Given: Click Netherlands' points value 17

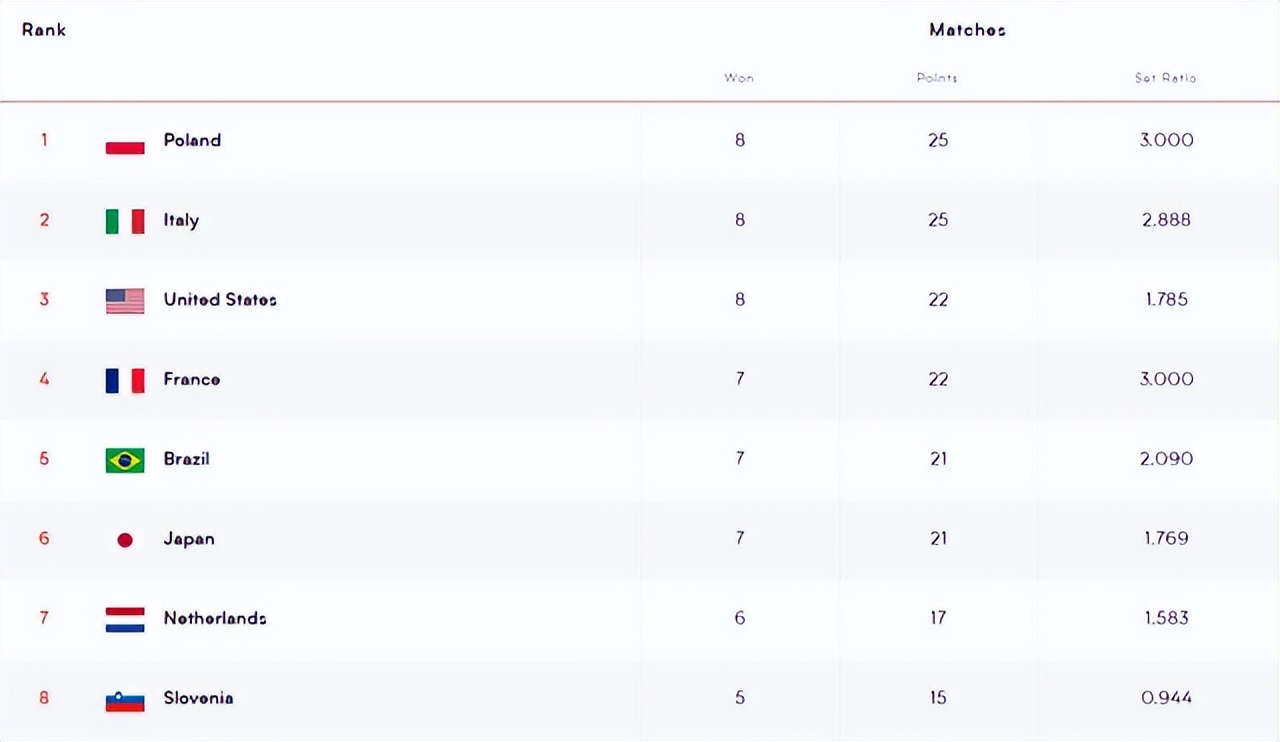Looking at the screenshot, I should 938,618.
